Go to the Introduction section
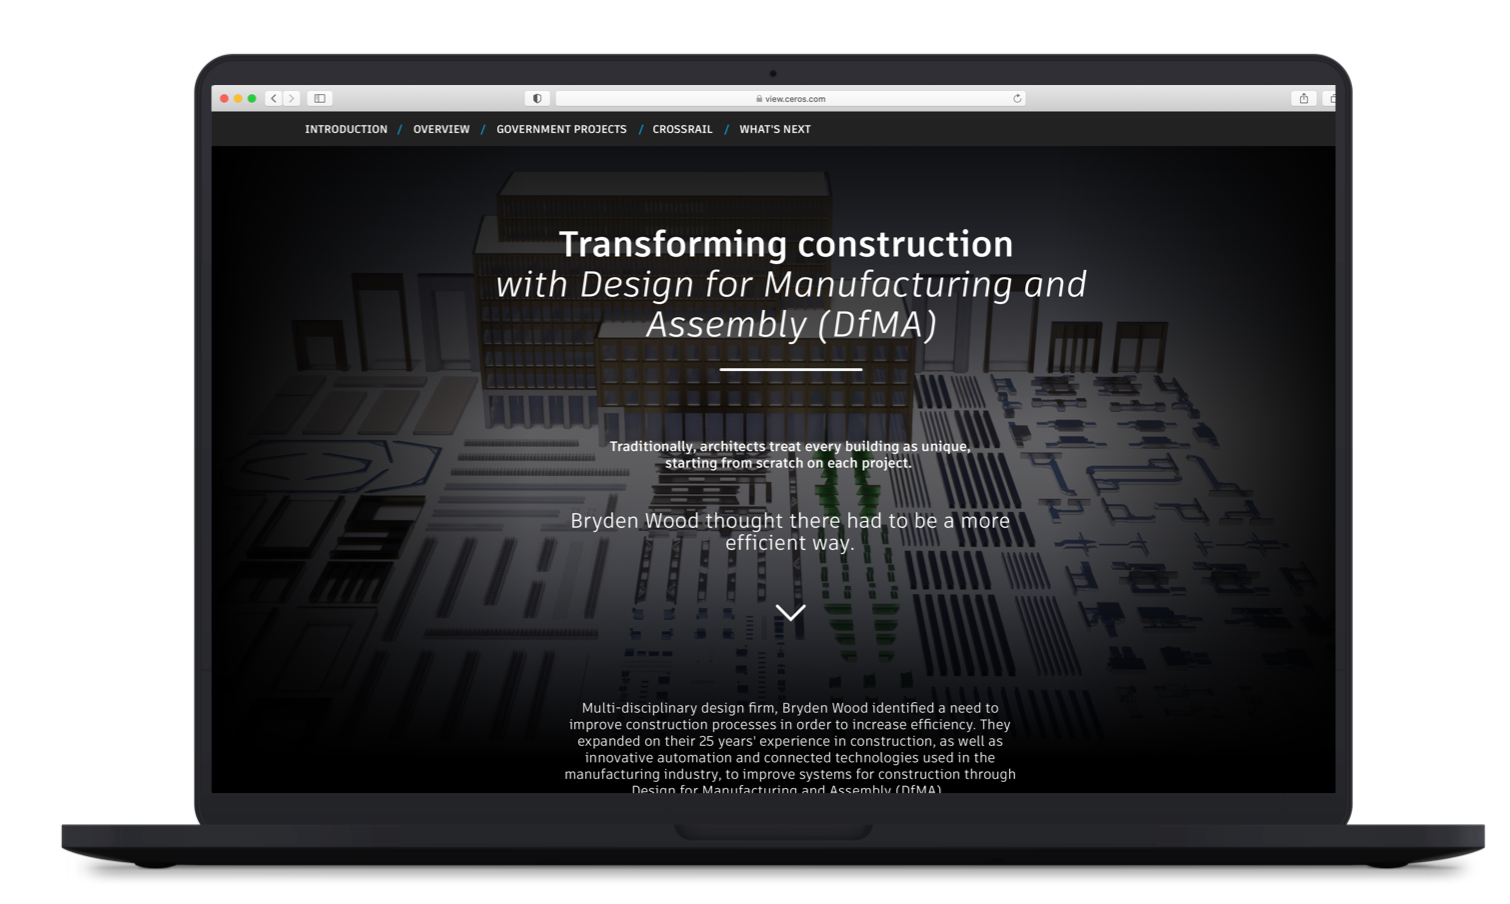This screenshot has width=1510, height=904. 346,129
